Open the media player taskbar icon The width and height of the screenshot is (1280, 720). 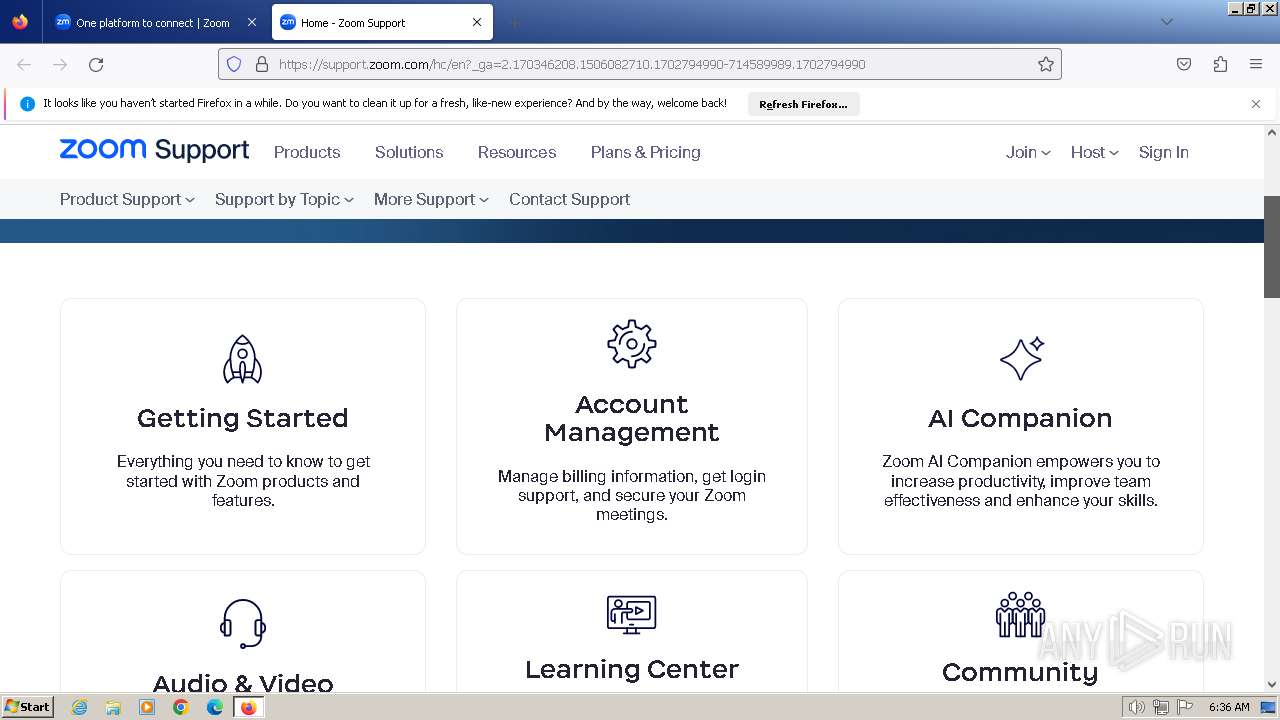[147, 707]
